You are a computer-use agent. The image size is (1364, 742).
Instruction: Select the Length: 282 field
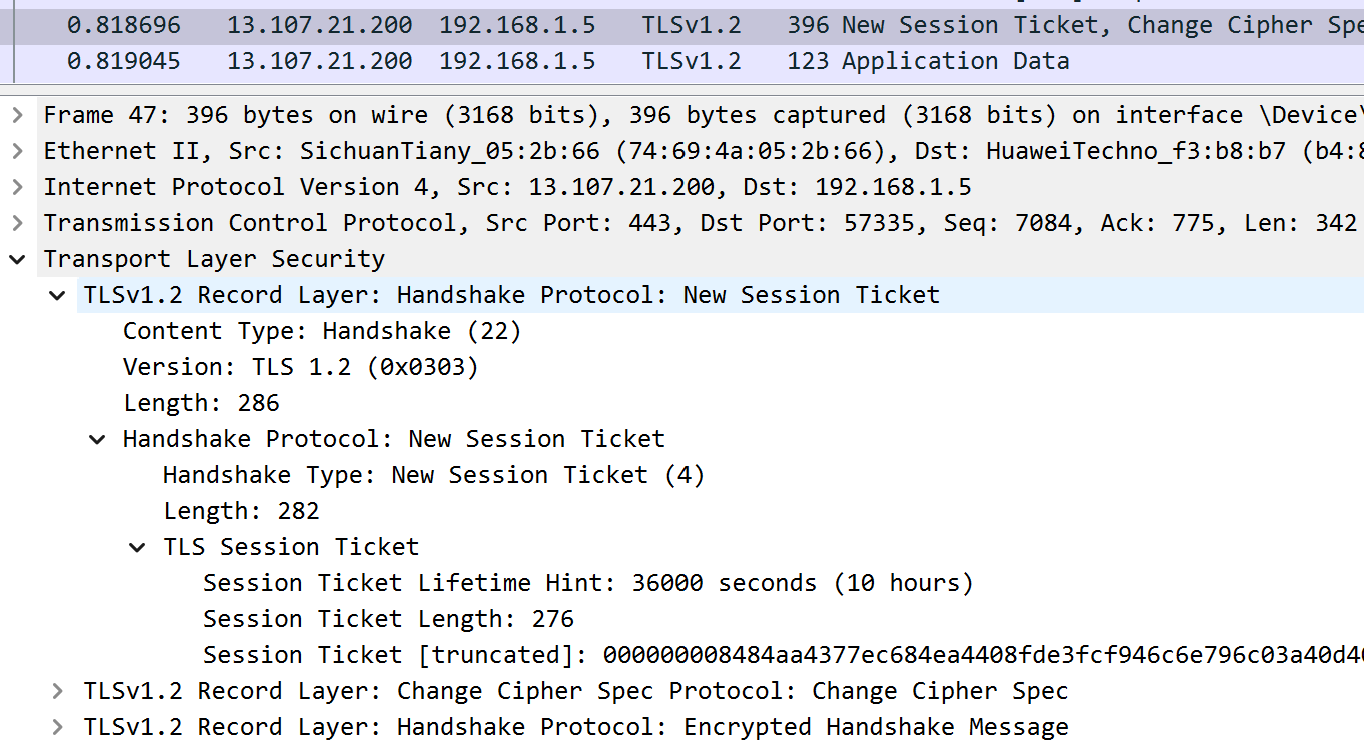pyautogui.click(x=241, y=511)
